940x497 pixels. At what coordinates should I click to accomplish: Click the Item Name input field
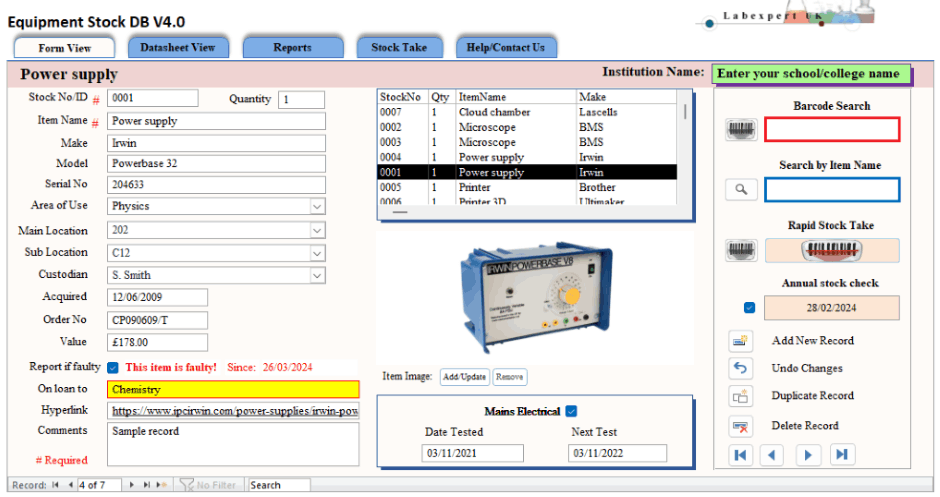coord(216,121)
